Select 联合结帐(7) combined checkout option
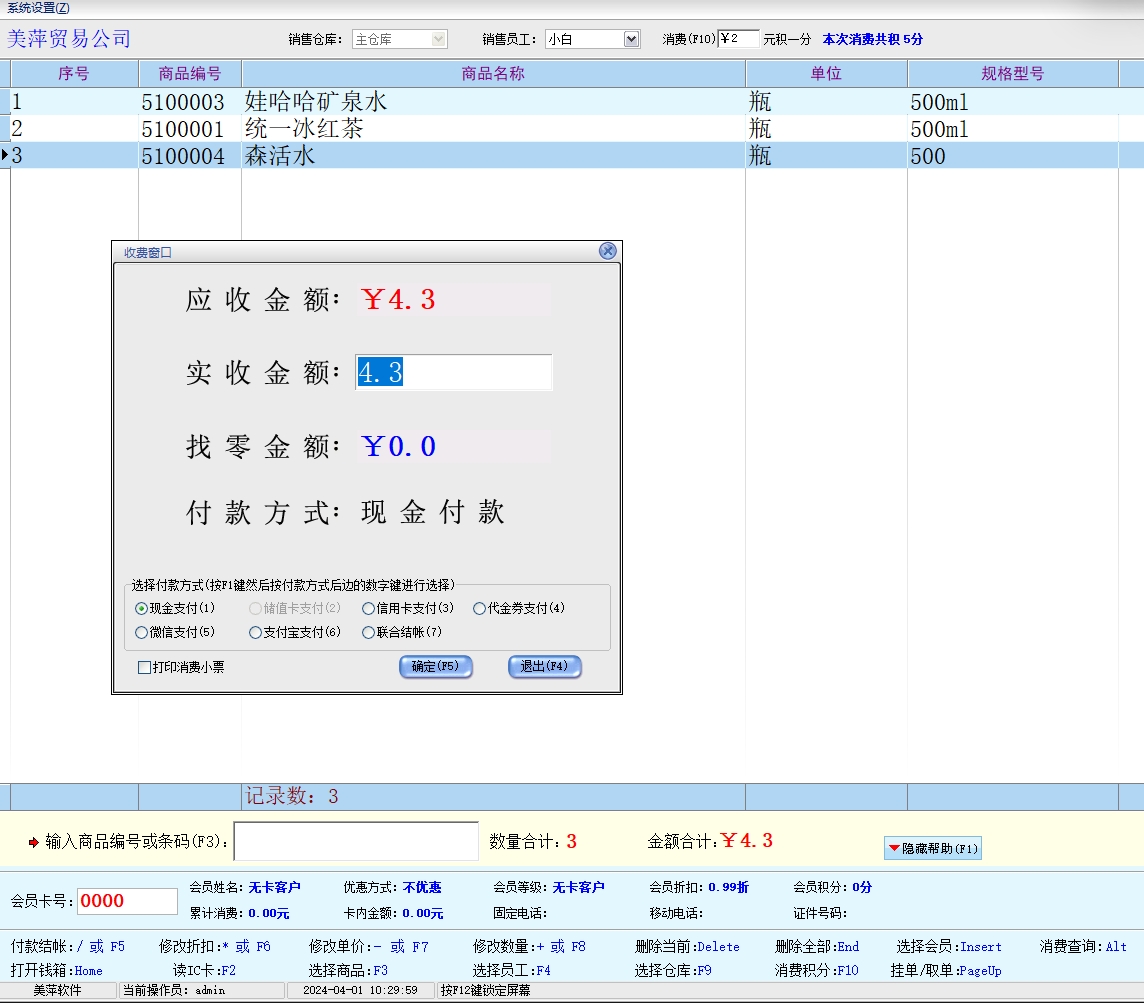 point(369,632)
